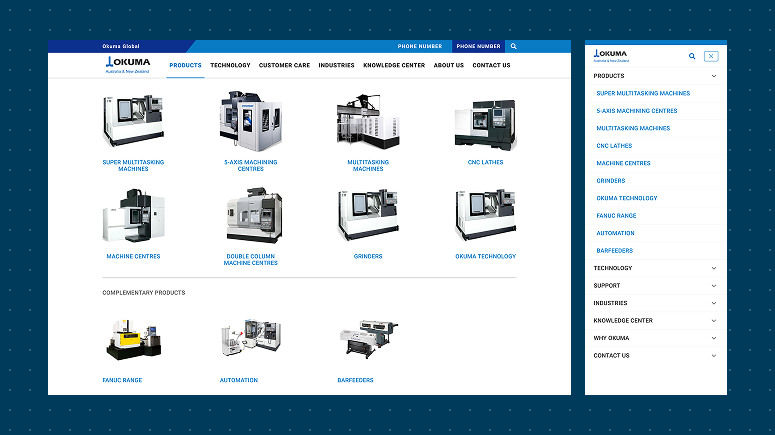Click the Okuma logo in desktop header
Screen dimensions: 775x435
128,65
